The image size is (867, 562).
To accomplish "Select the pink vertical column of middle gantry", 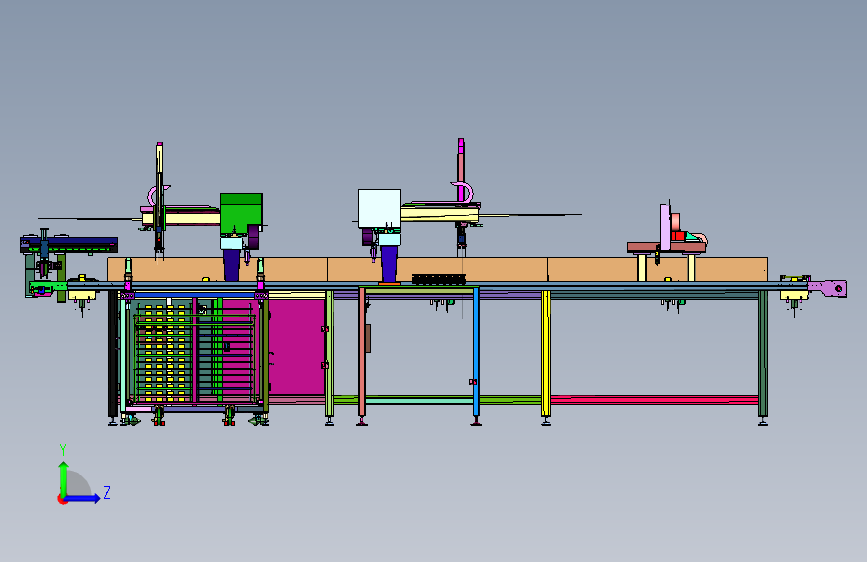I will click(x=461, y=170).
